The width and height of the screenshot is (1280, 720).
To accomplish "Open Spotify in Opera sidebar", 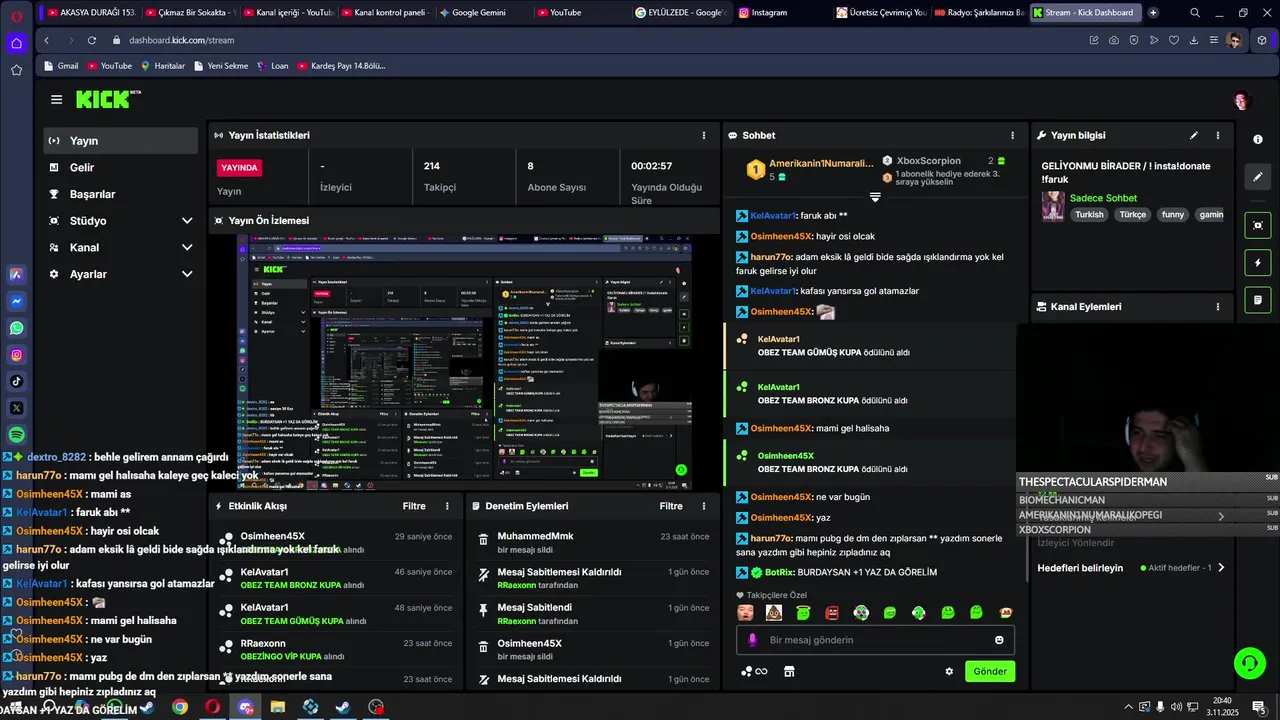I will tap(16, 435).
